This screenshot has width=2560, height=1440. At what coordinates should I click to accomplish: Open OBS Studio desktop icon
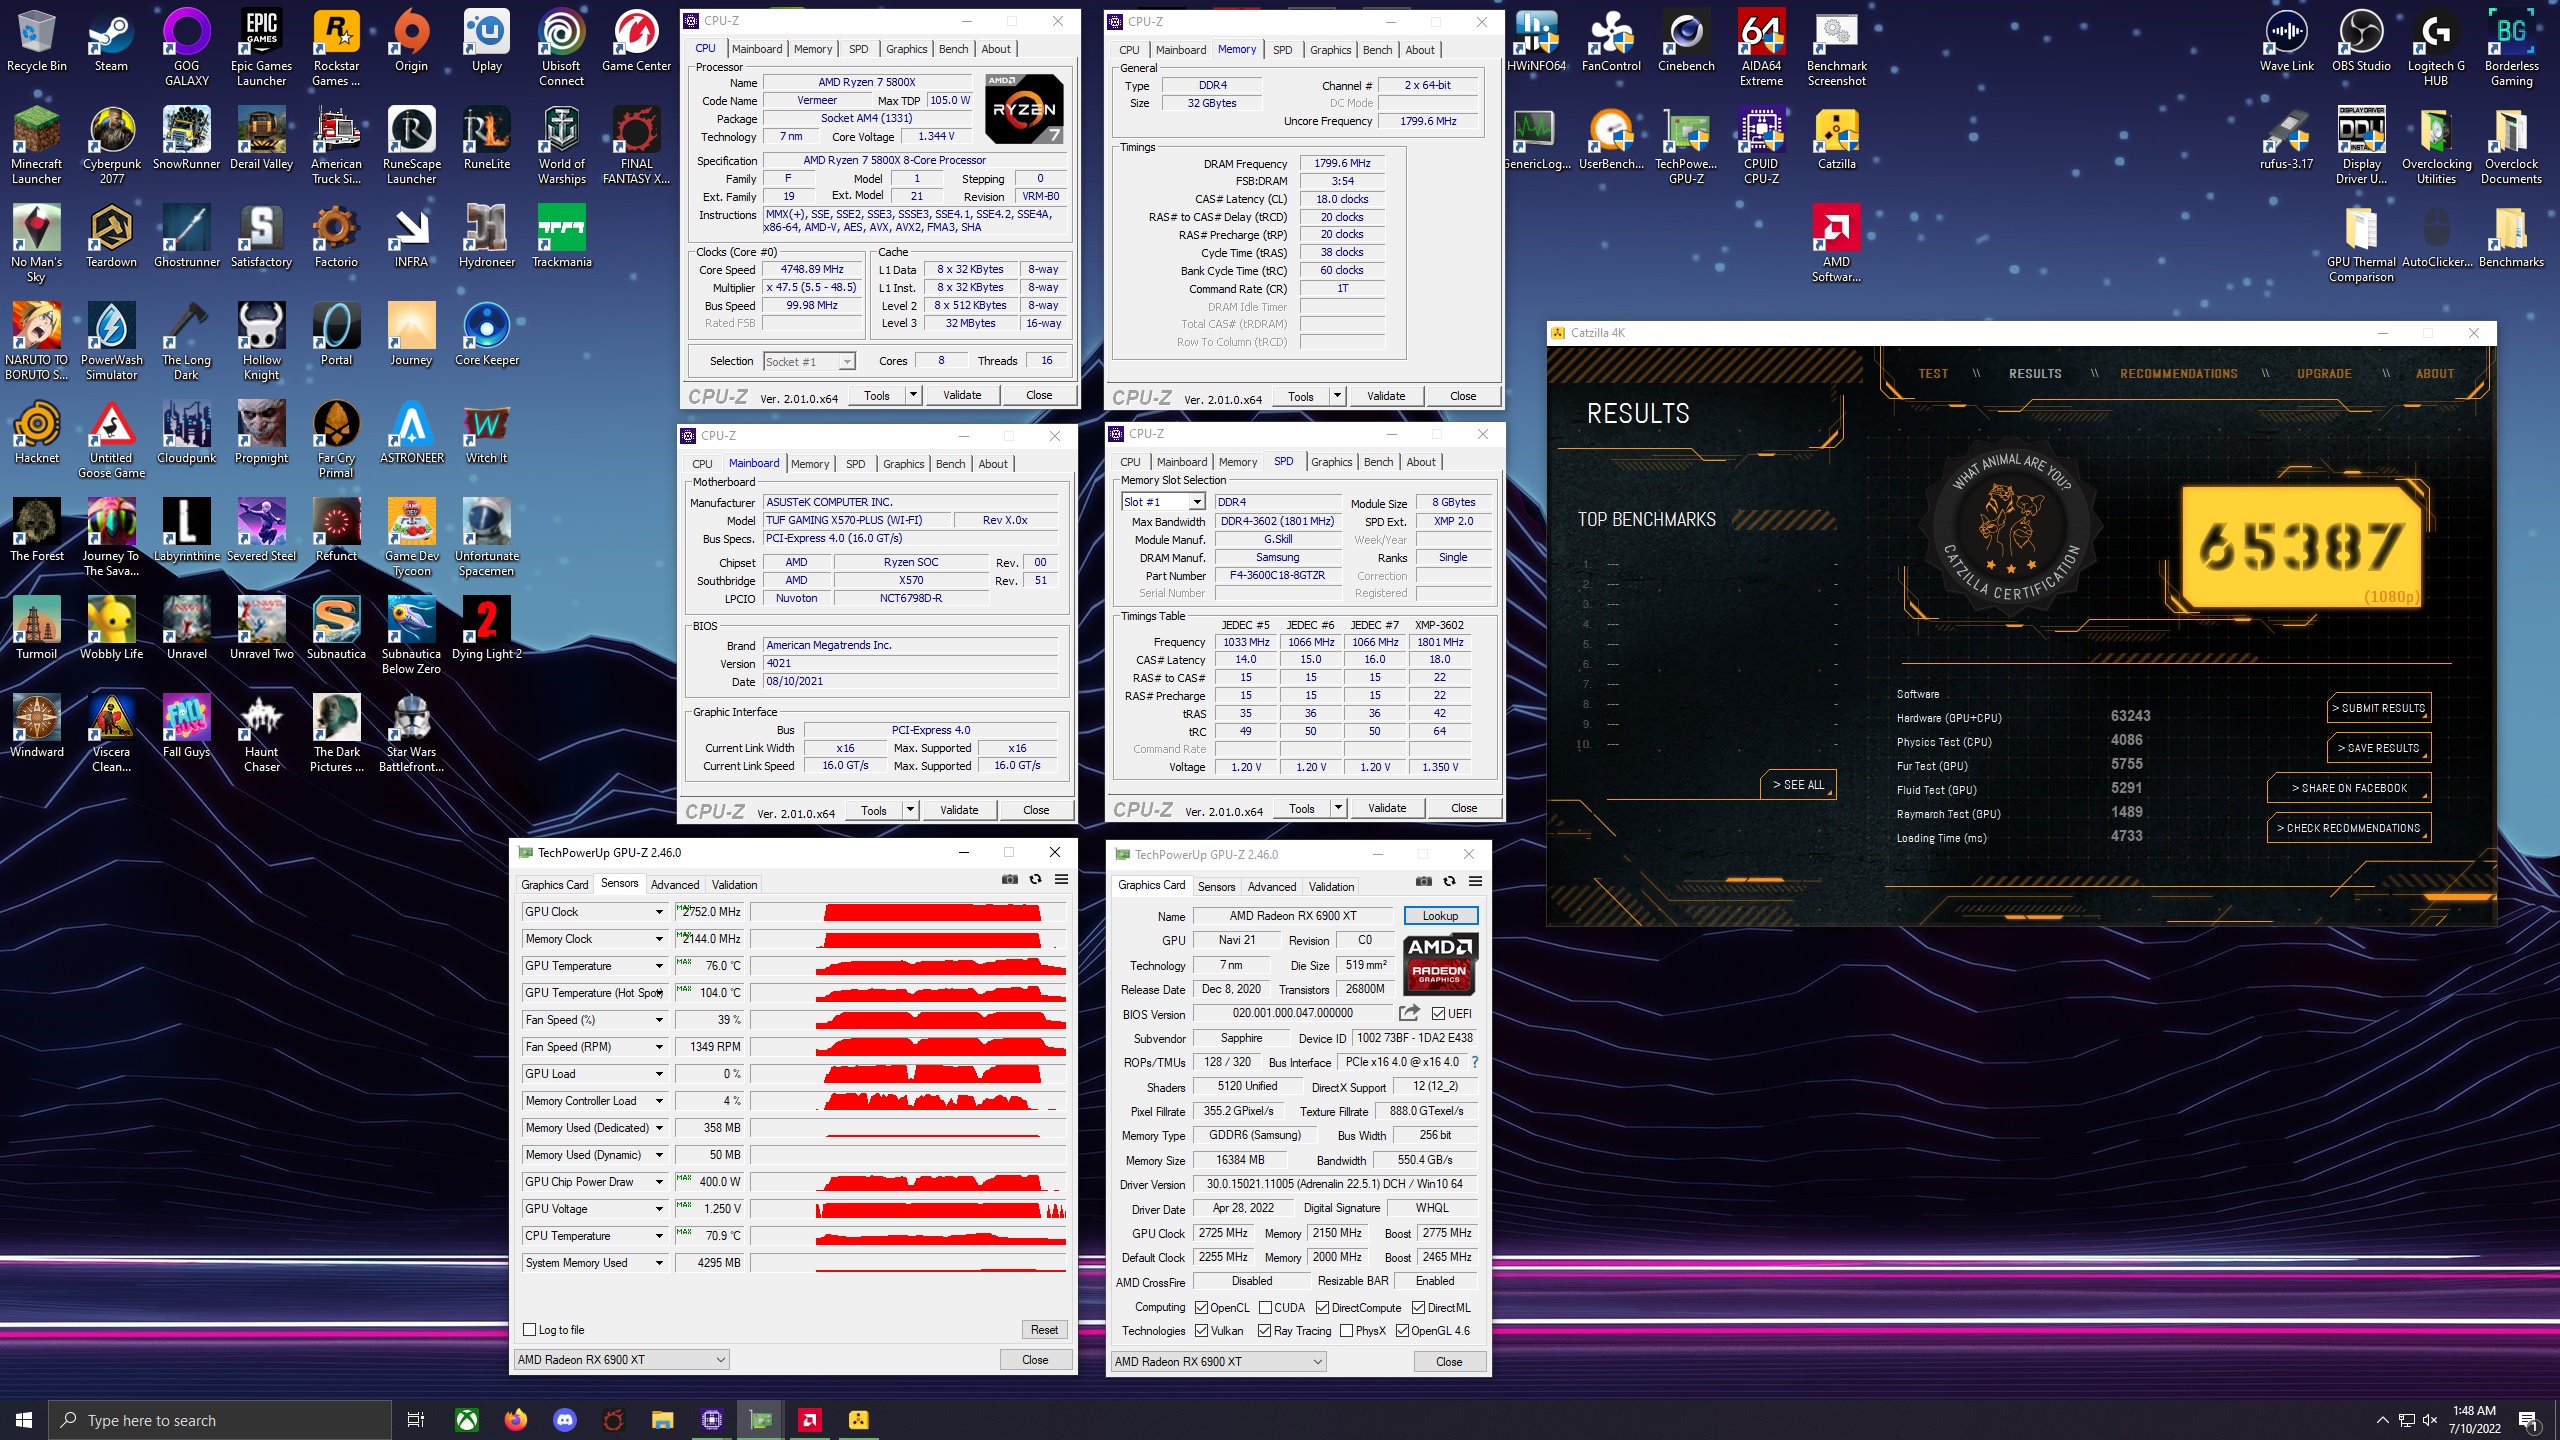coord(2361,40)
